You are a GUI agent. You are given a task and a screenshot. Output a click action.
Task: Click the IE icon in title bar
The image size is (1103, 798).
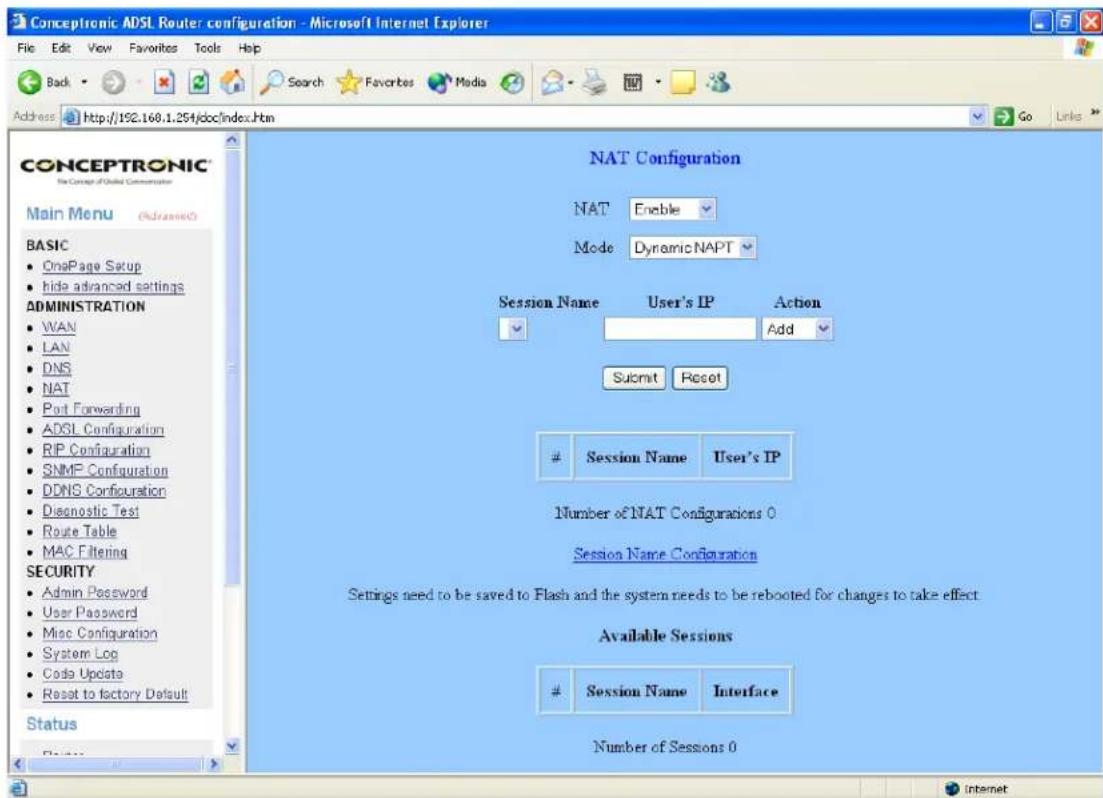pyautogui.click(x=19, y=22)
